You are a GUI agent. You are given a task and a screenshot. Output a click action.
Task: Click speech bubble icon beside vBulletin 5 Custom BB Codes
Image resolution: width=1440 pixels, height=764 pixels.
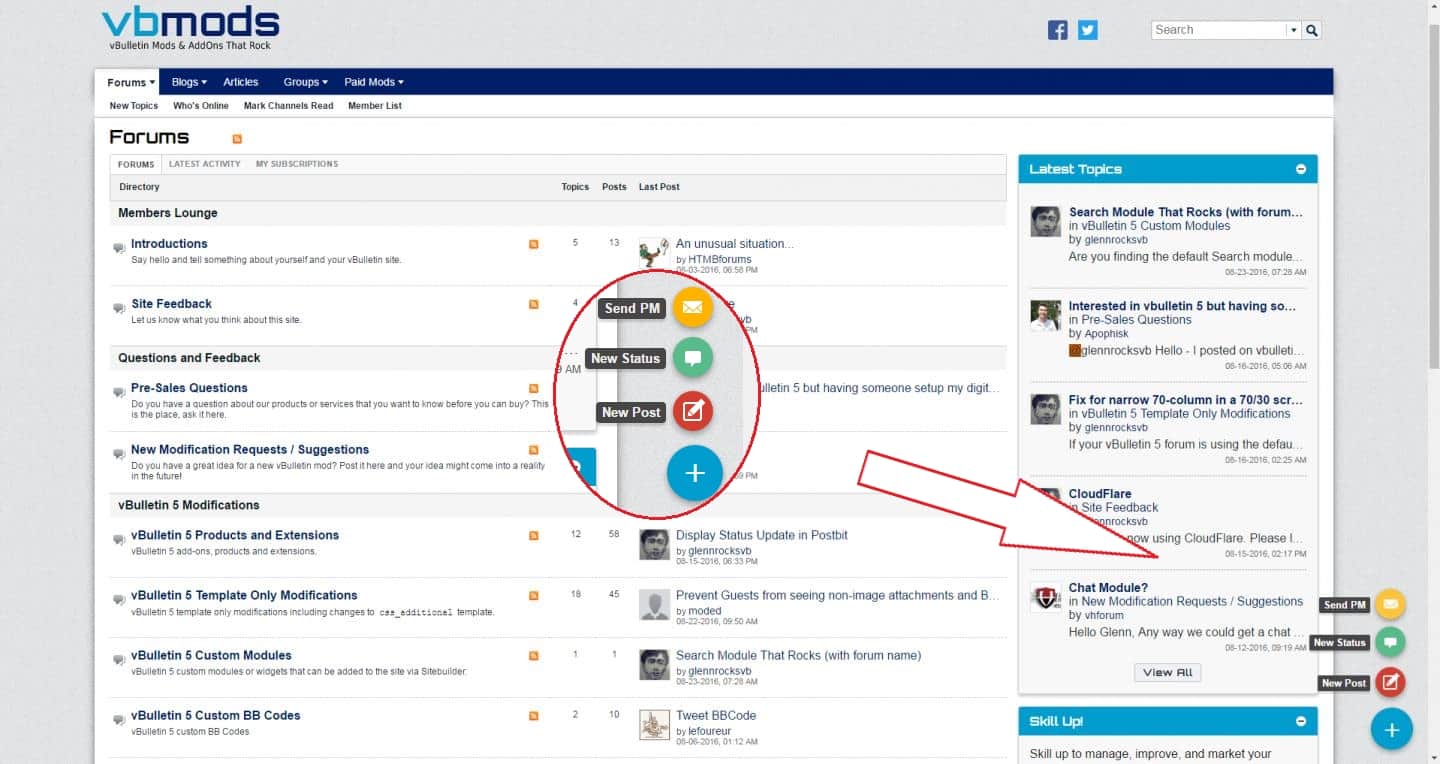pyautogui.click(x=119, y=720)
